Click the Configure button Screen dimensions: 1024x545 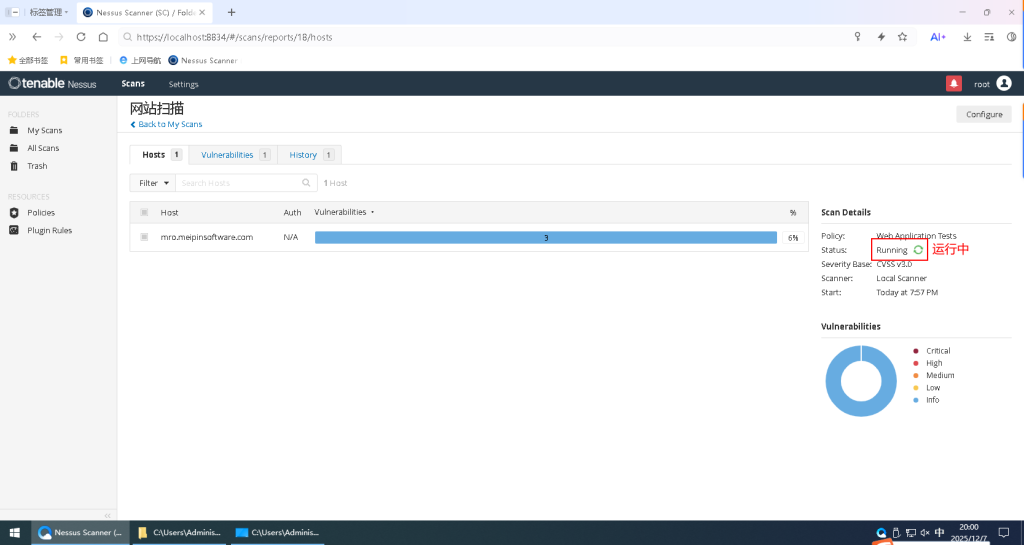[x=983, y=114]
